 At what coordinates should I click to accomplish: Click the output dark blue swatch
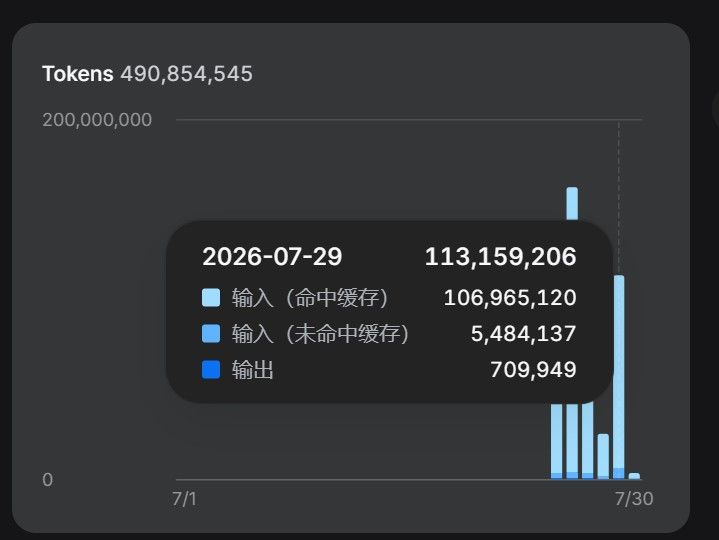pos(211,369)
